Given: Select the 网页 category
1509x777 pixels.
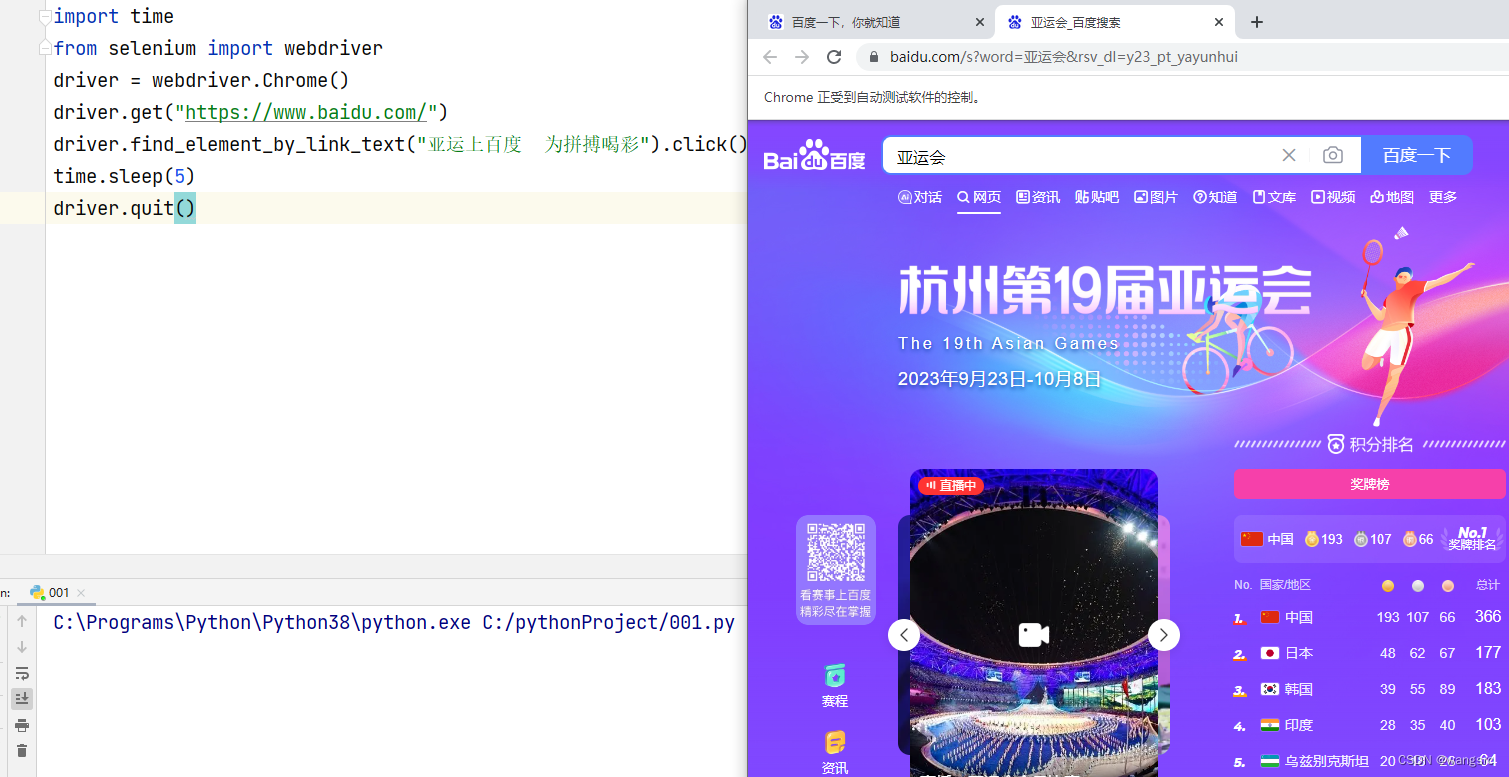Looking at the screenshot, I should point(979,197).
